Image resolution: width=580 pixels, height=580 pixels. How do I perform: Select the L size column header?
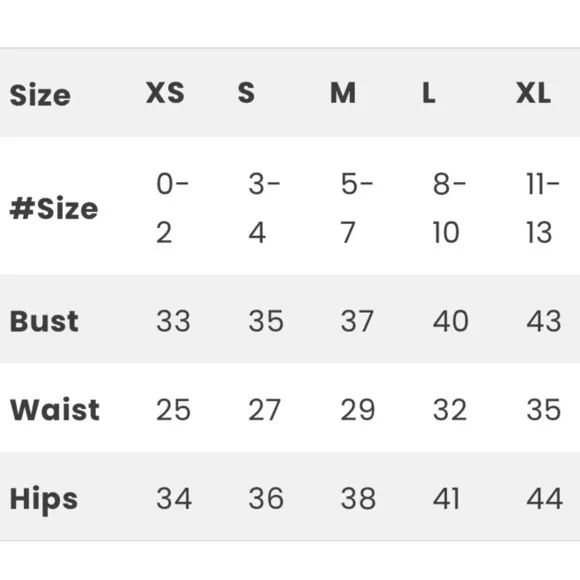pos(429,92)
